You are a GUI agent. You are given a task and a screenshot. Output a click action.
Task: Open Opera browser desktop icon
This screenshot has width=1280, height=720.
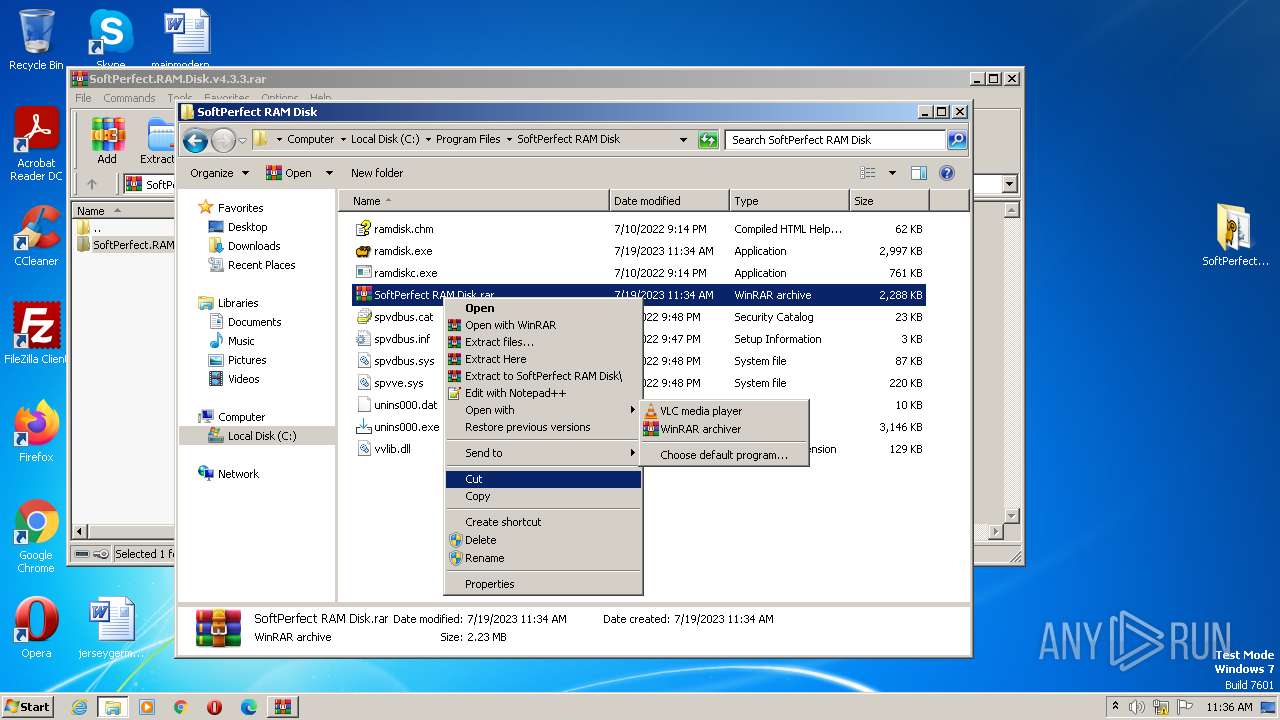36,628
